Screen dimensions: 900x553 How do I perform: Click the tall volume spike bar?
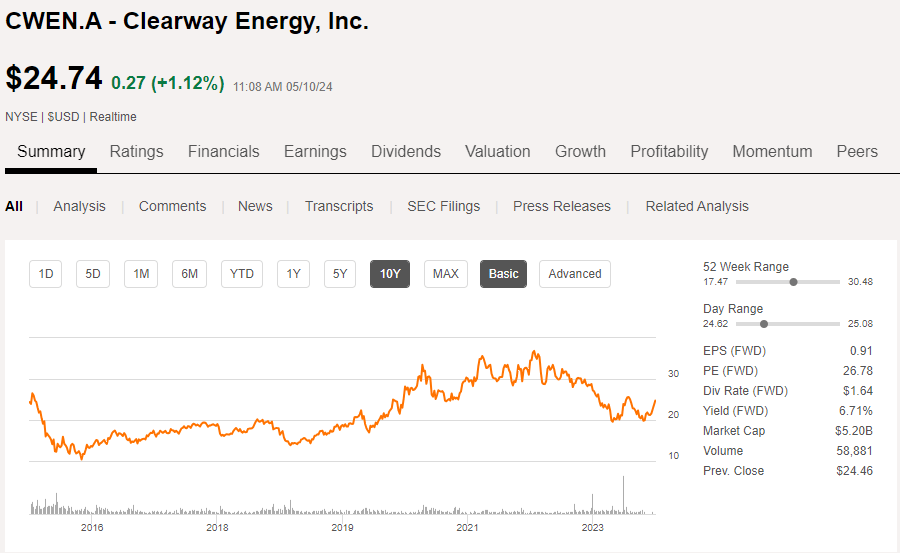[x=623, y=496]
